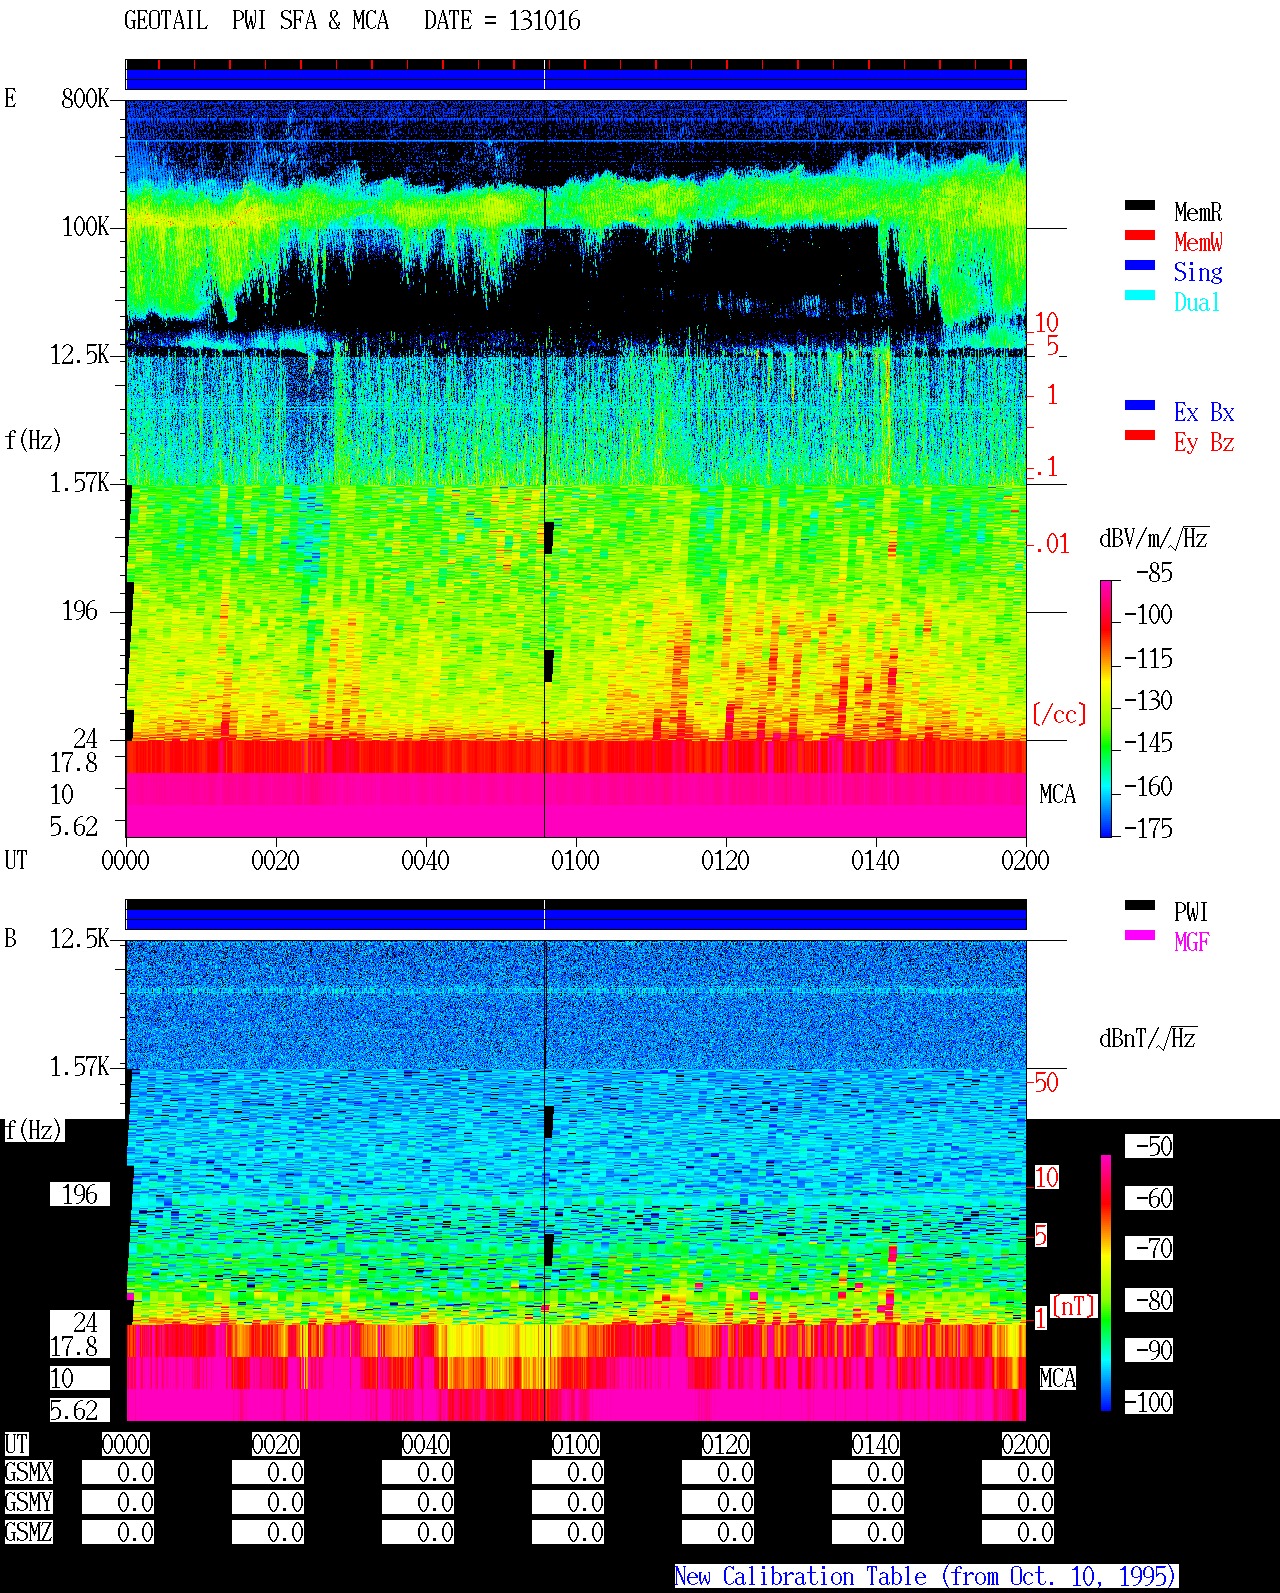The image size is (1280, 1593).
Task: Click the -130 color scale value
Action: 1148,700
